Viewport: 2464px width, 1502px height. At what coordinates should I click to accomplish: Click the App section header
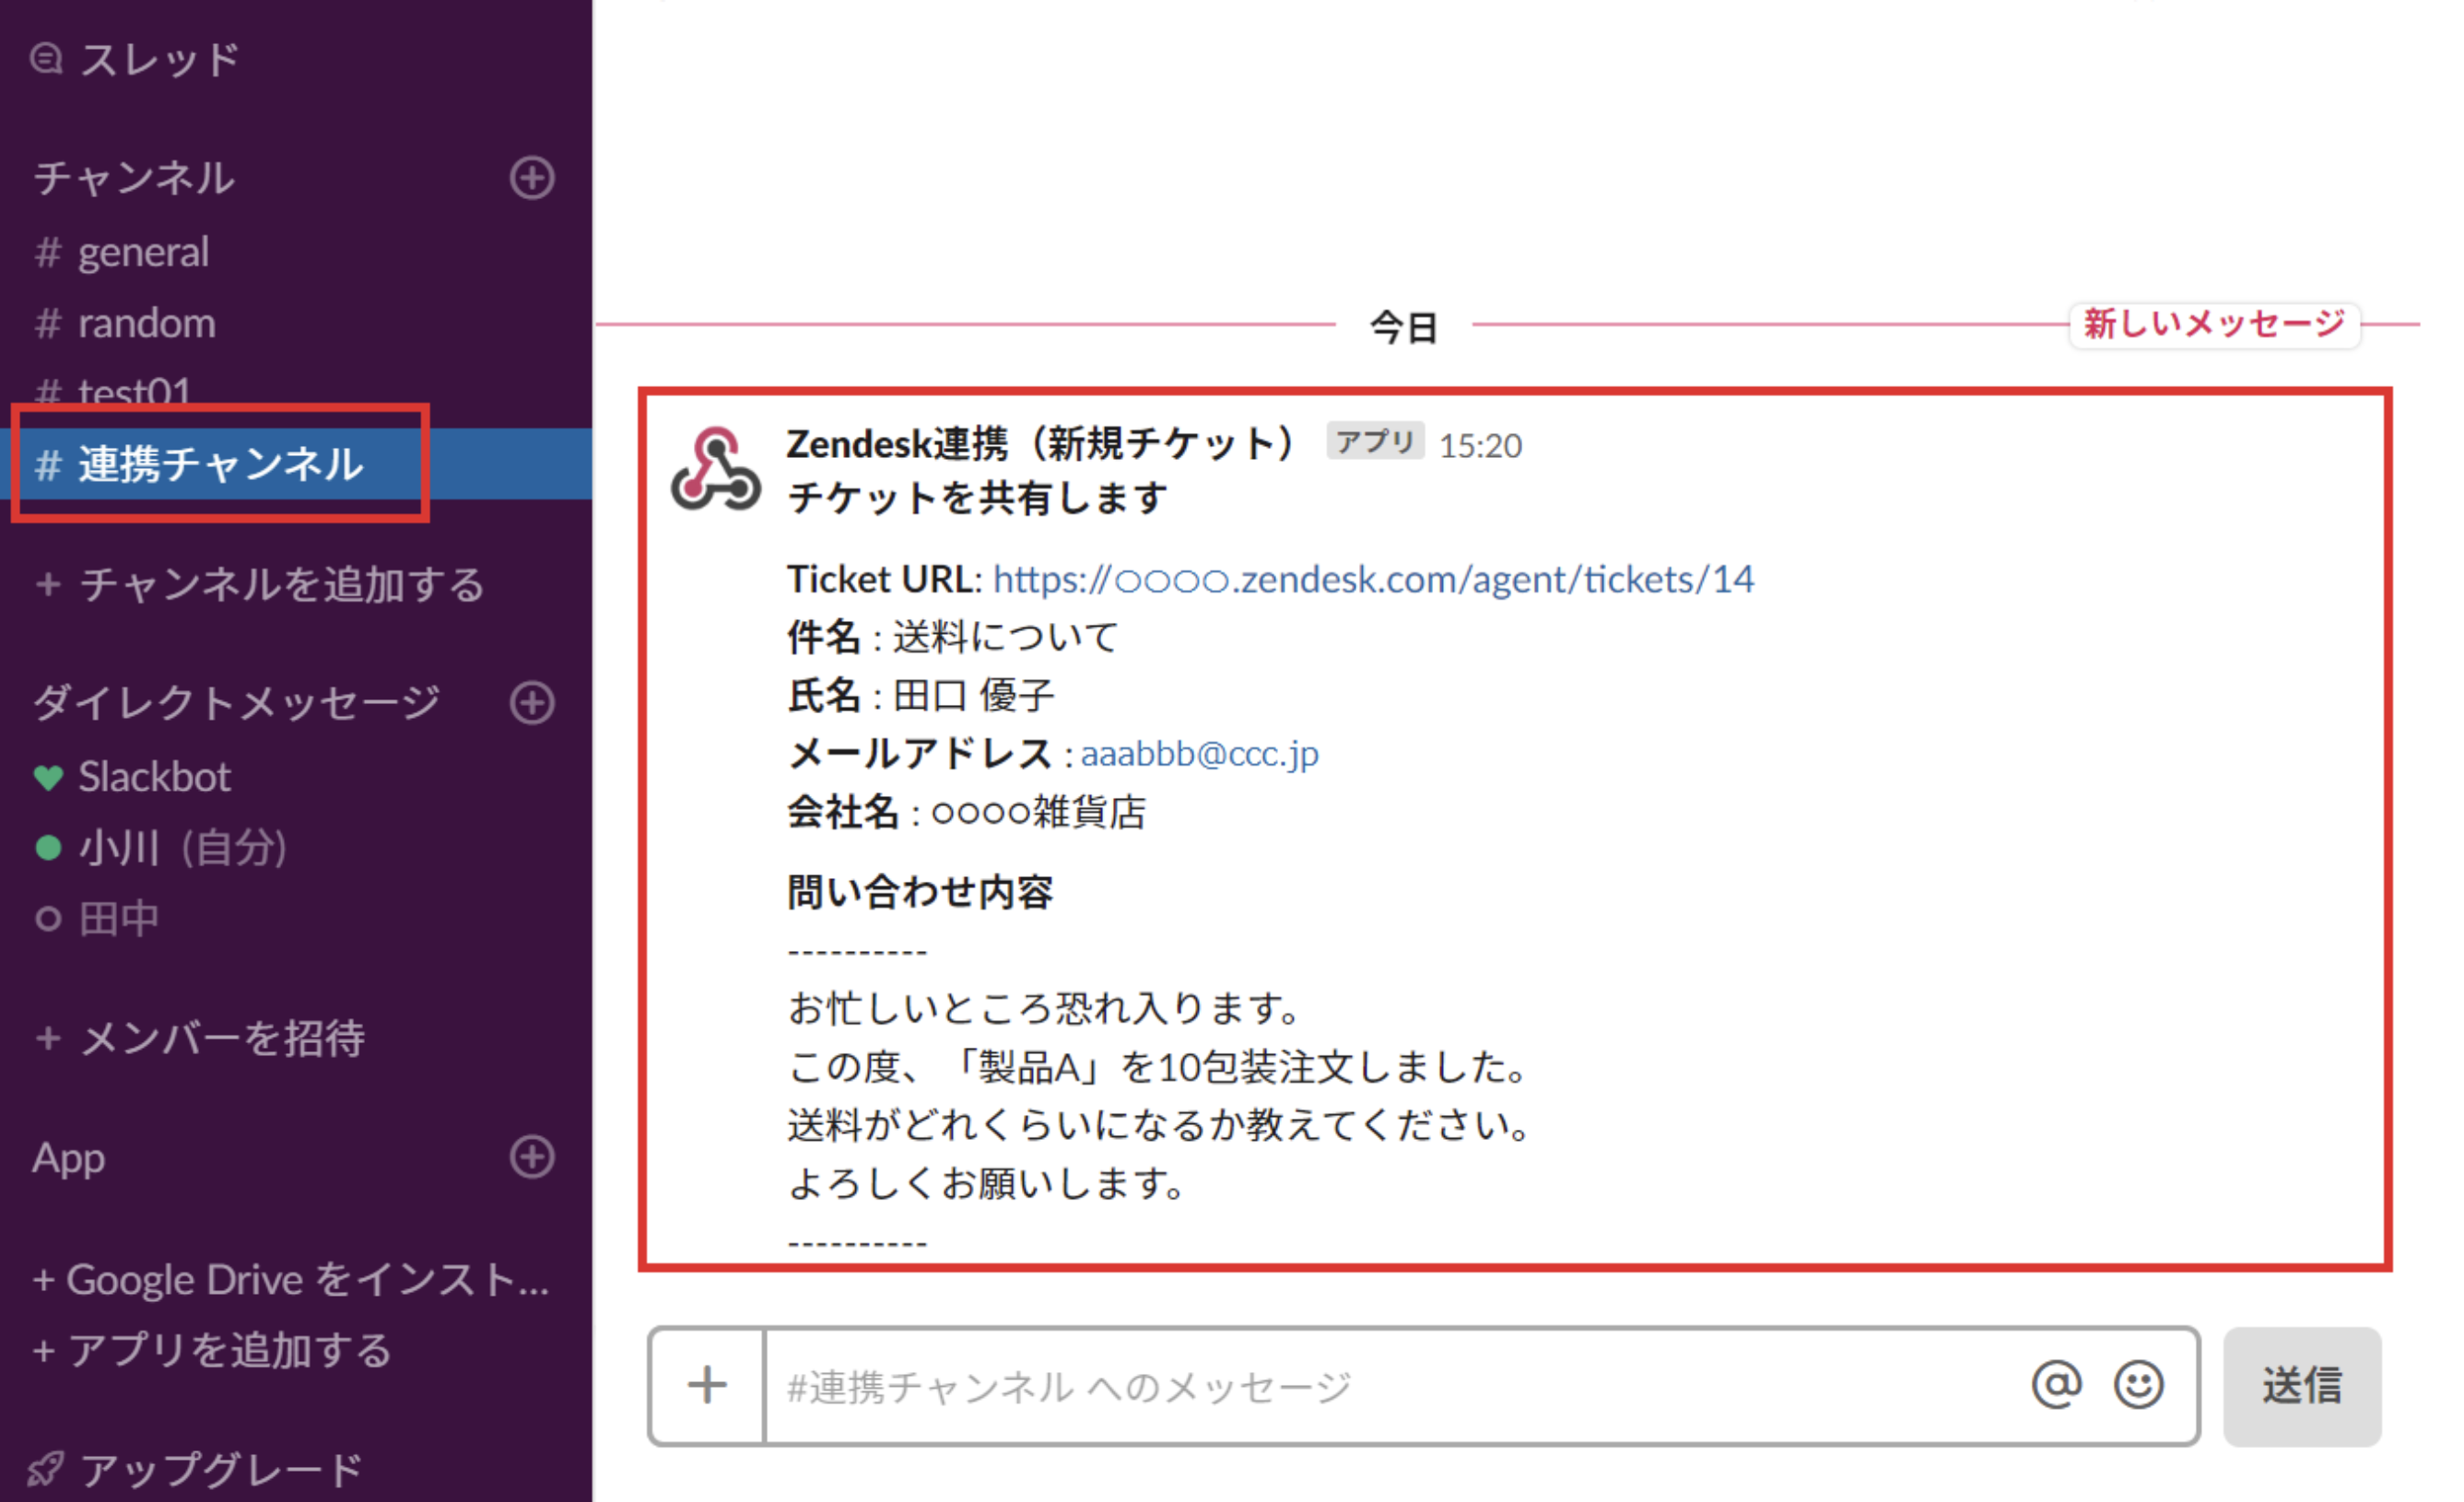pyautogui.click(x=69, y=1158)
